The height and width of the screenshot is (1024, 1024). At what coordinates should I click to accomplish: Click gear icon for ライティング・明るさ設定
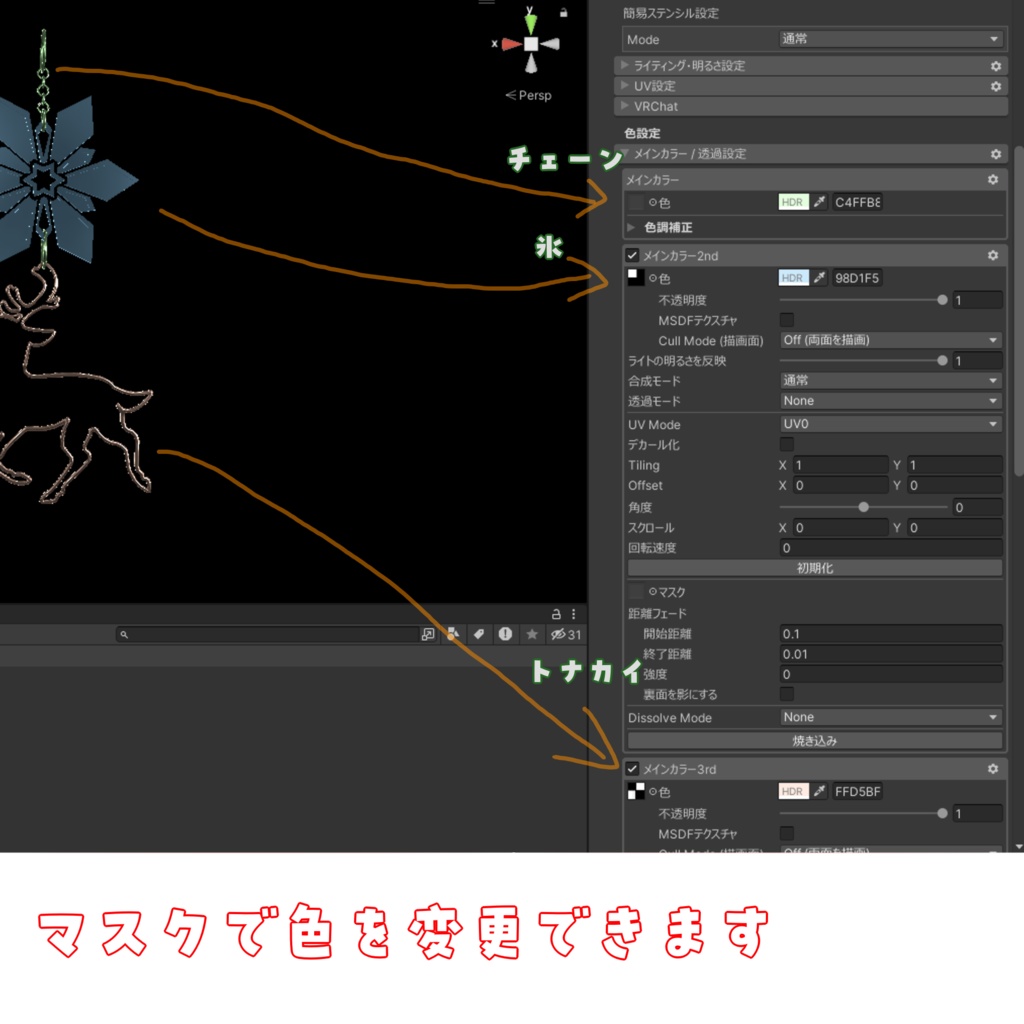(995, 66)
